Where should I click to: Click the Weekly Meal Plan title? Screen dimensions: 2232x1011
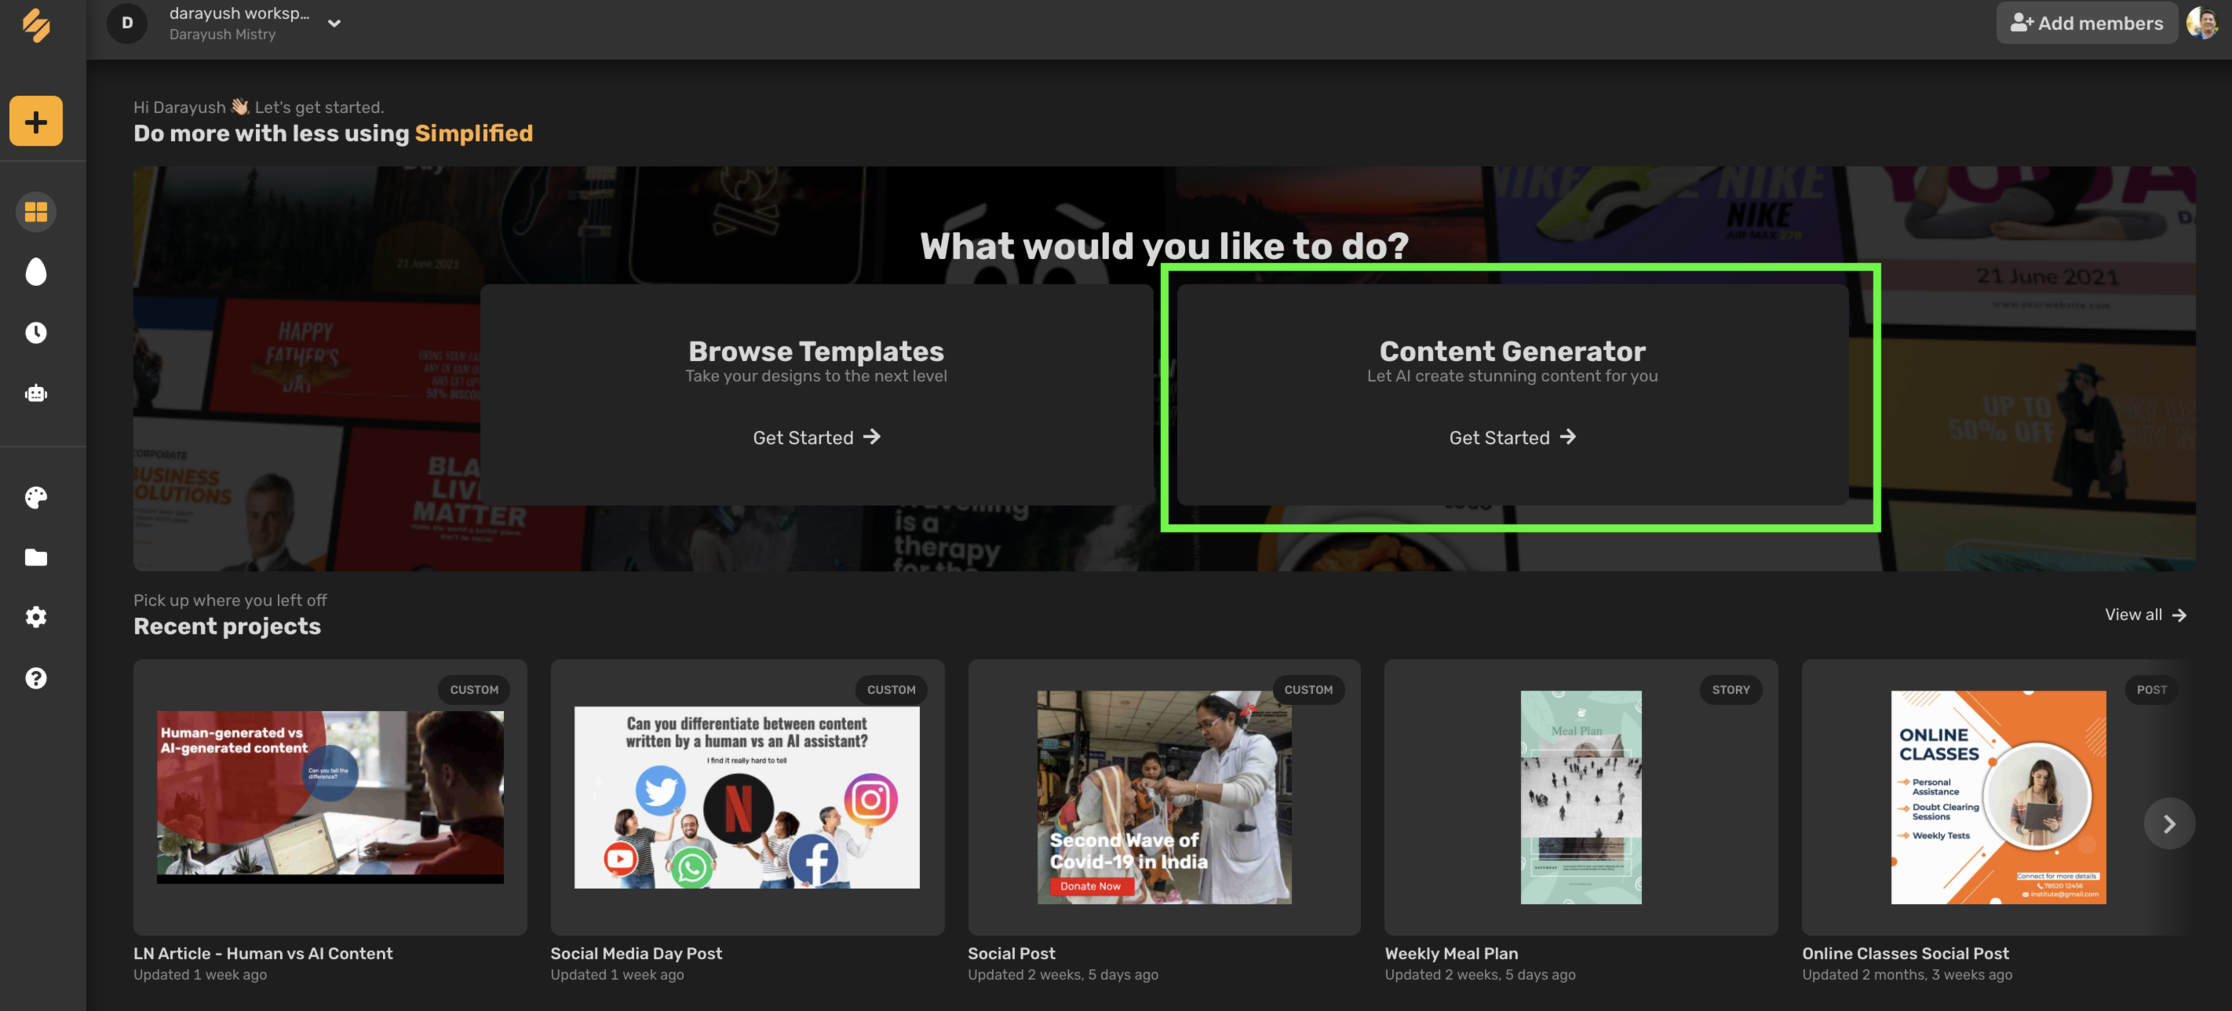point(1451,954)
